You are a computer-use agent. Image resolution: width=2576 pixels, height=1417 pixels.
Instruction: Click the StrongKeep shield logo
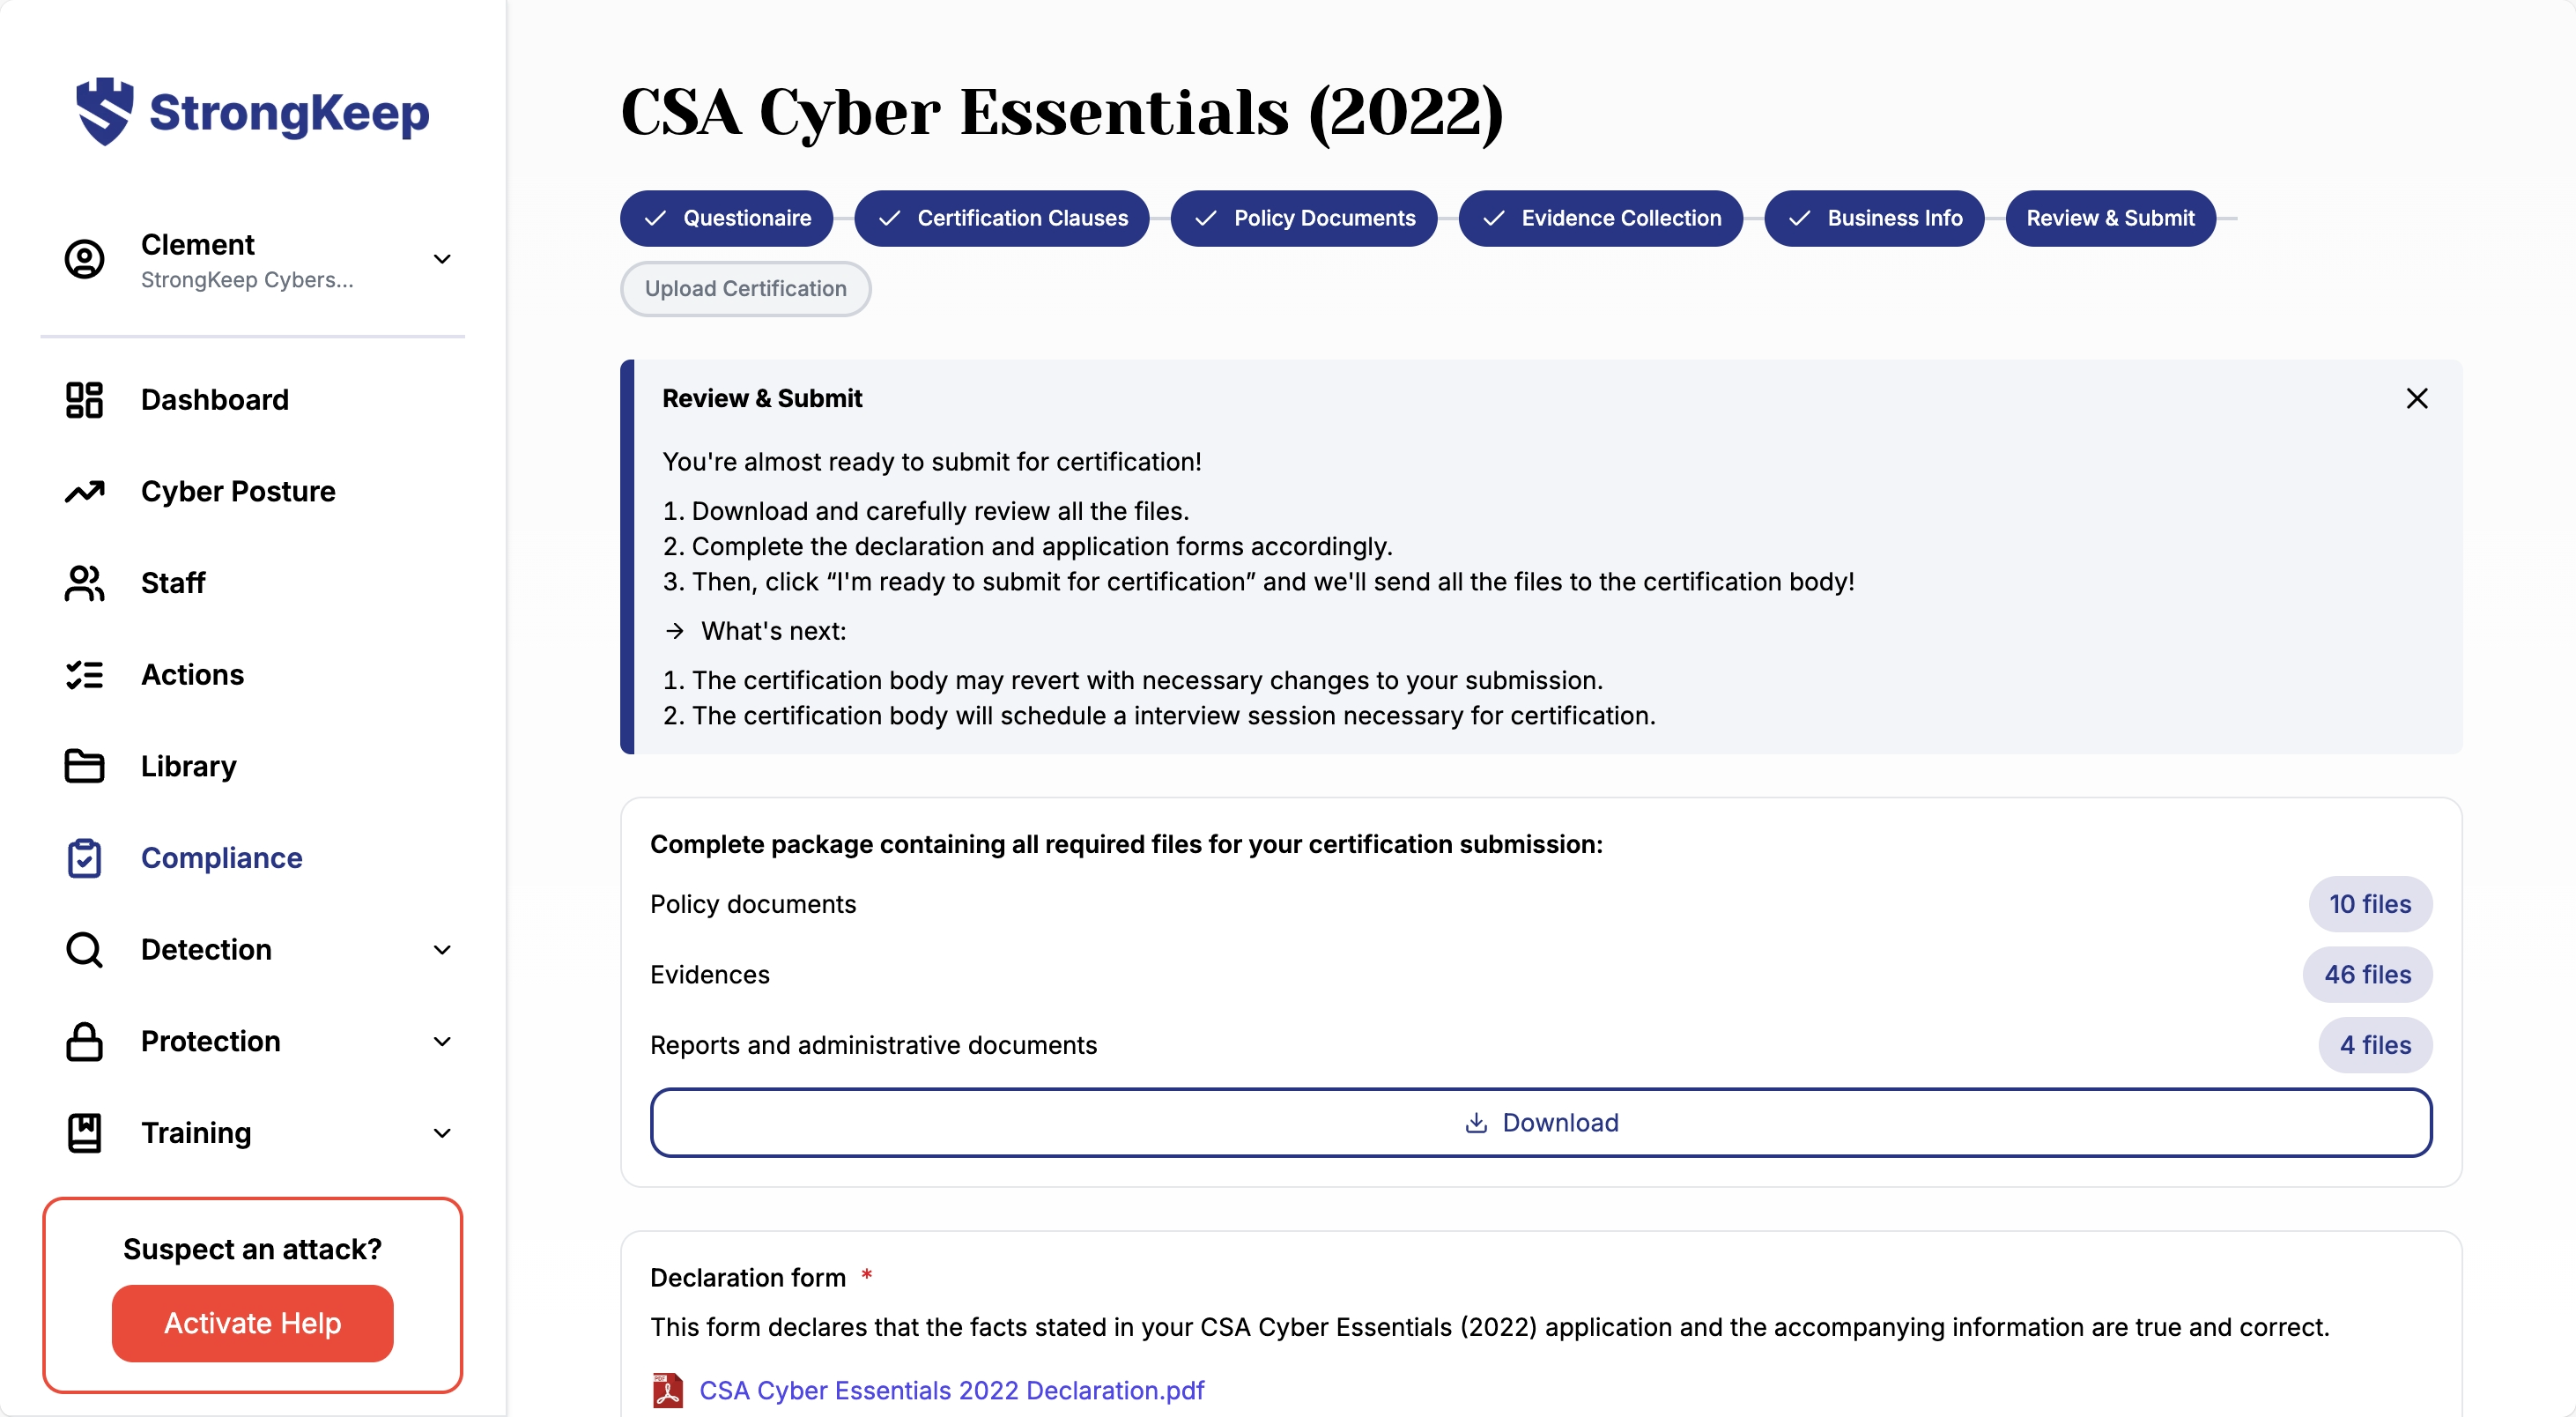(104, 111)
